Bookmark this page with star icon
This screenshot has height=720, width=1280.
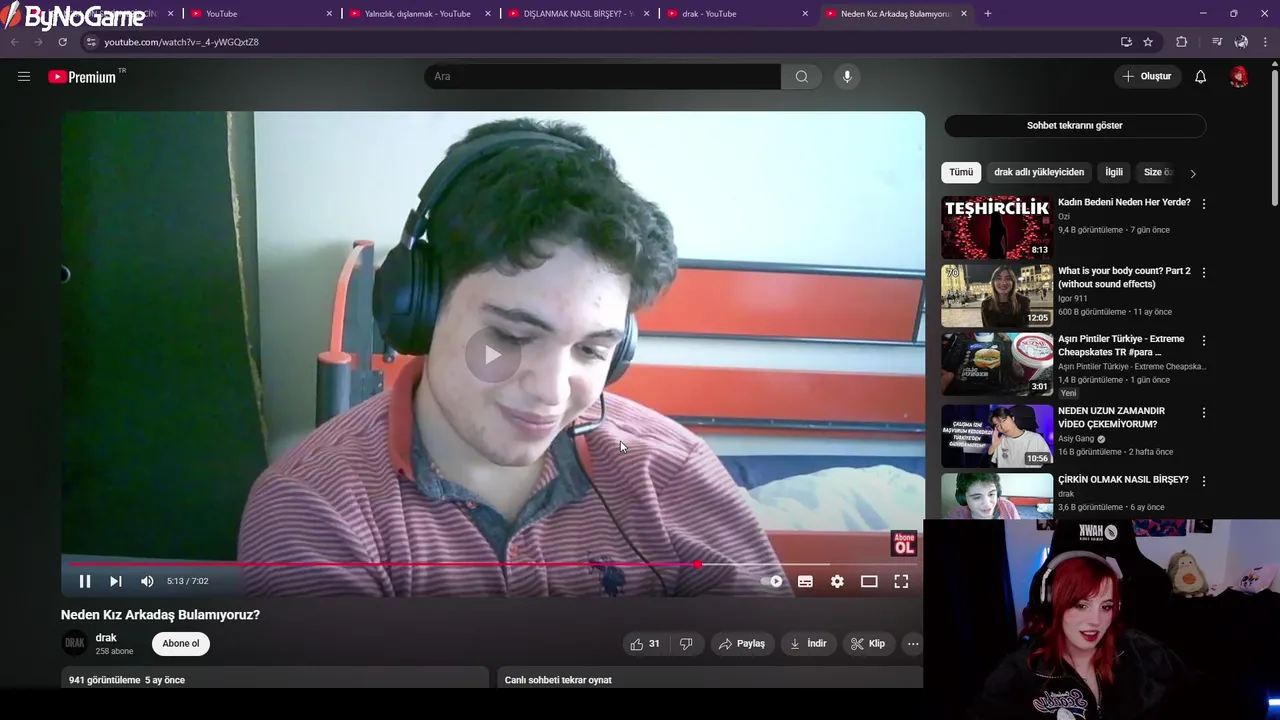[x=1148, y=42]
